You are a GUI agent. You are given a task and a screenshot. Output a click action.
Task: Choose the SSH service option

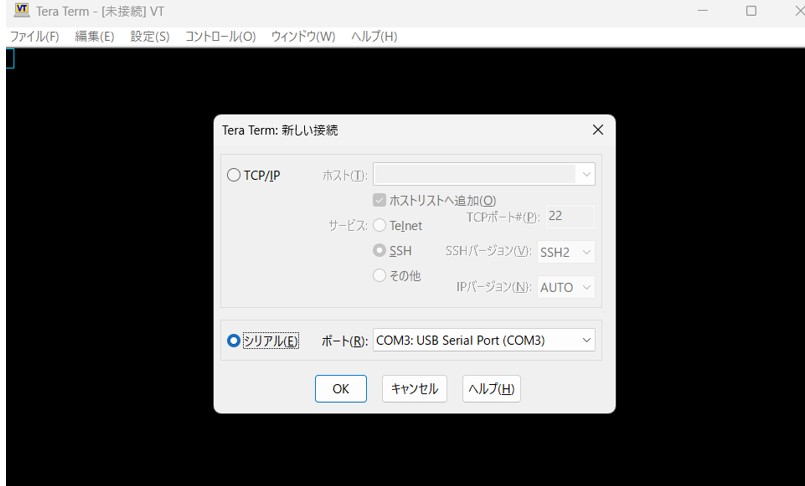pos(379,250)
